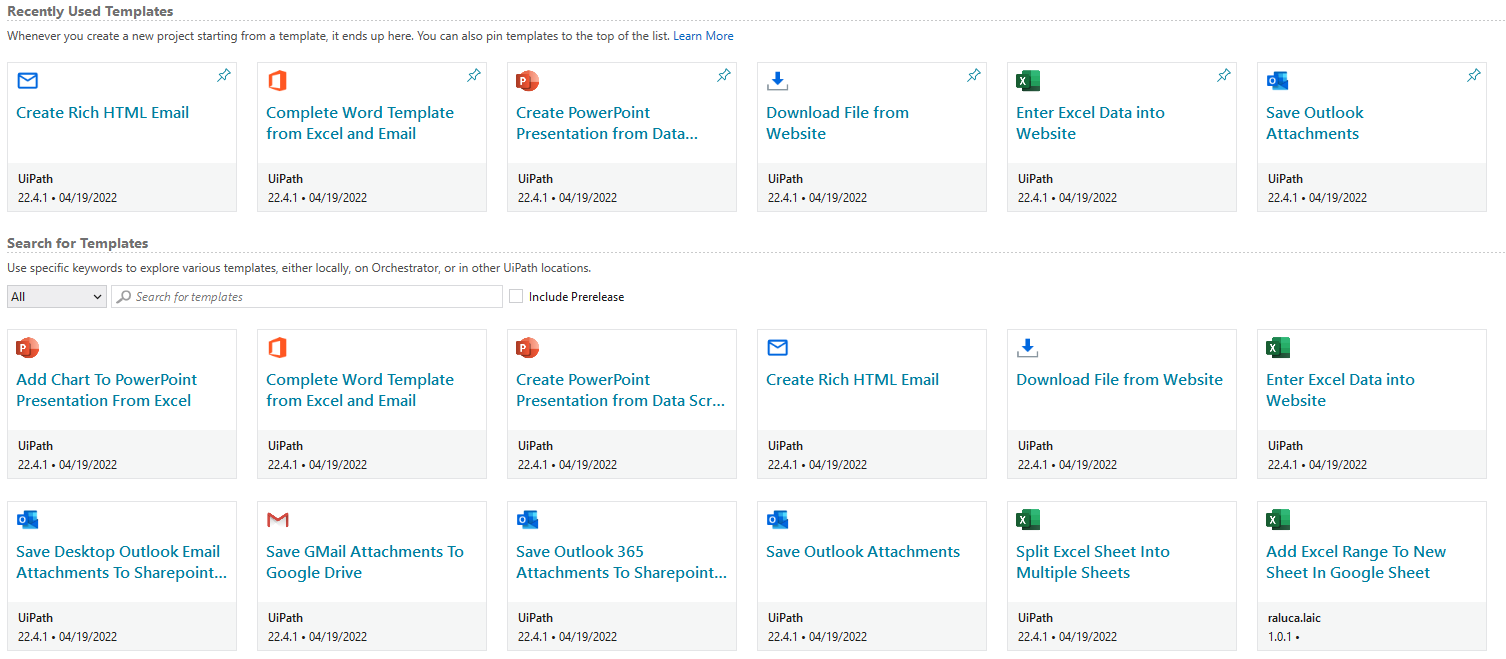Pin the recent Complete Word Template card

473,76
